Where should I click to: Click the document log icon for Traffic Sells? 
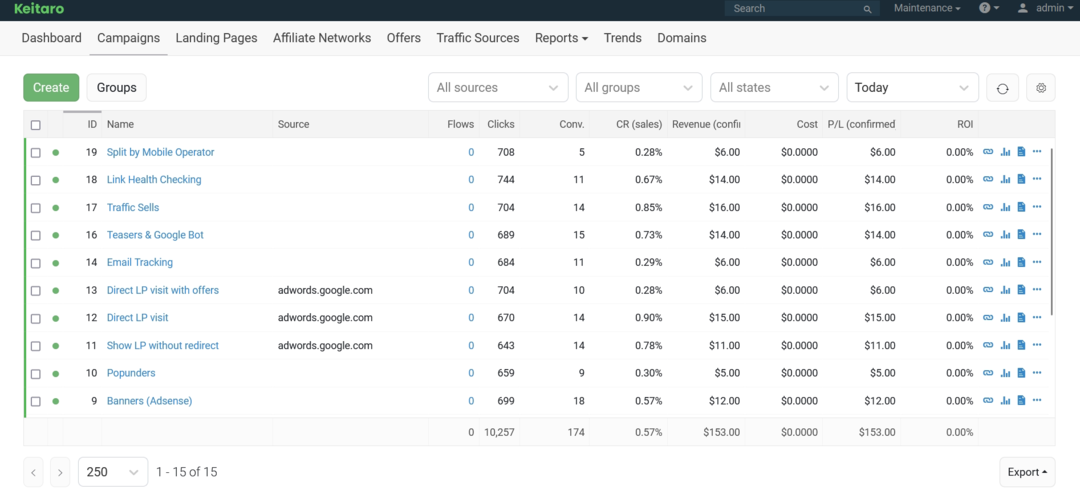tap(1021, 208)
